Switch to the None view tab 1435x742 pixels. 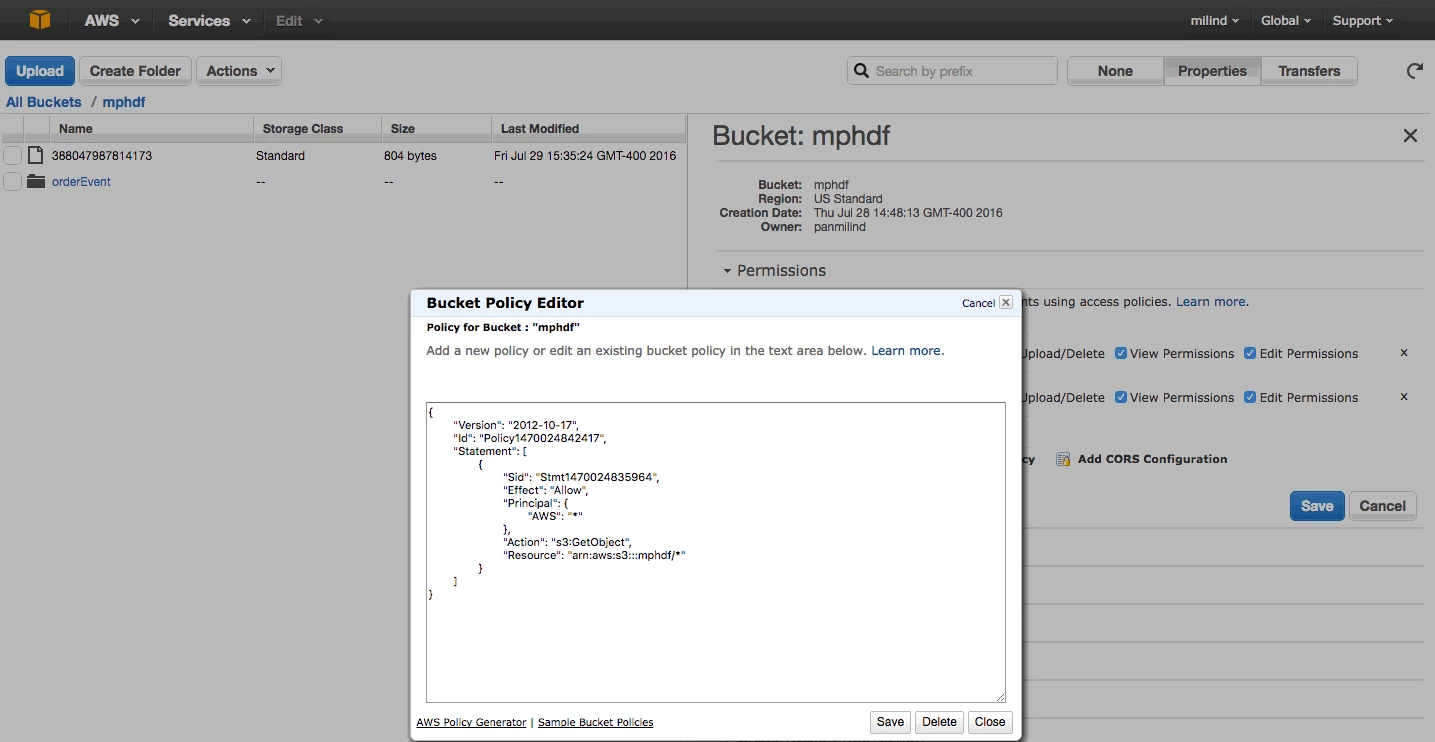click(1115, 71)
